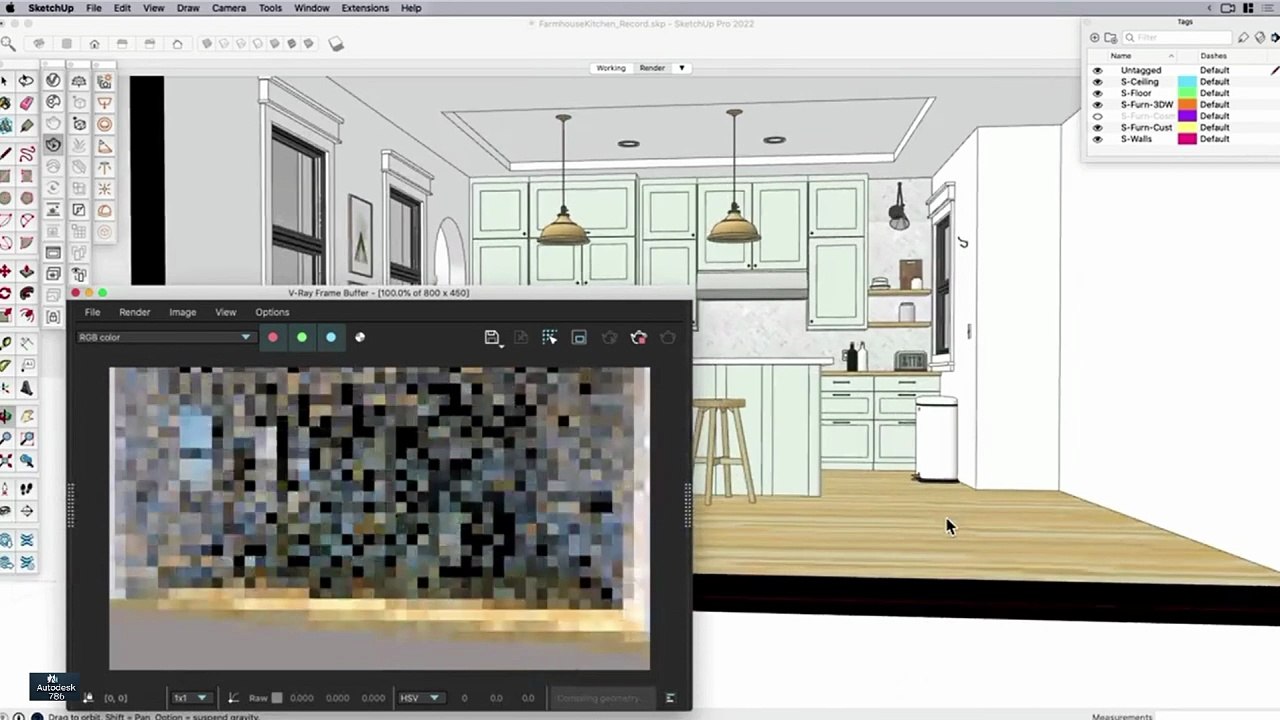Screen dimensions: 1280x720
Task: Save the image in V-Ray Frame Buffer
Action: (x=492, y=338)
